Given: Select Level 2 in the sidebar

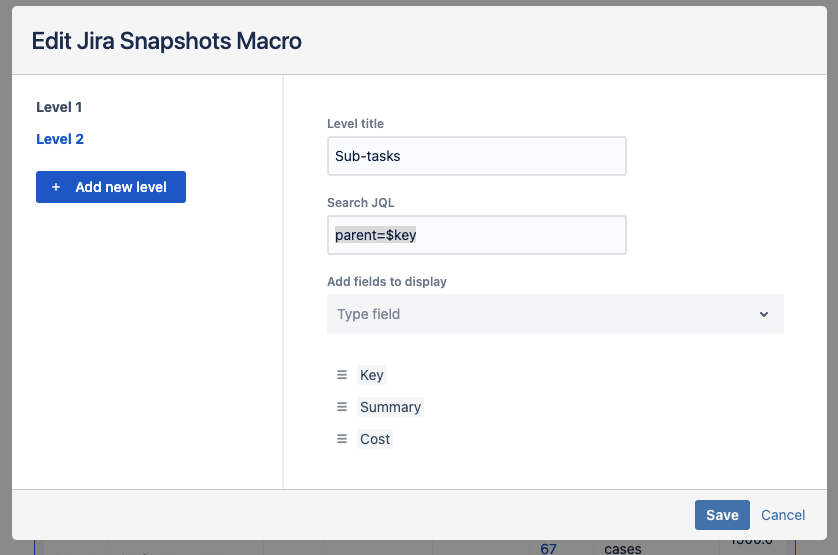Looking at the screenshot, I should click(60, 139).
